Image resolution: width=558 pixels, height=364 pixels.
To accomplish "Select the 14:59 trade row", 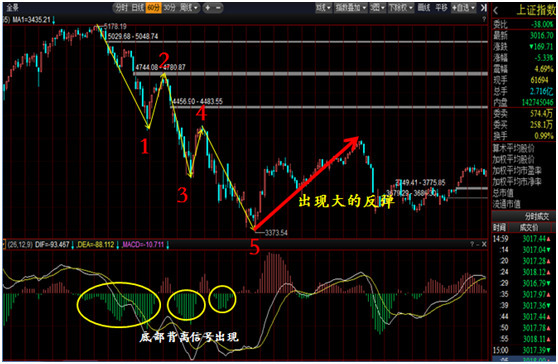I will tap(523, 239).
